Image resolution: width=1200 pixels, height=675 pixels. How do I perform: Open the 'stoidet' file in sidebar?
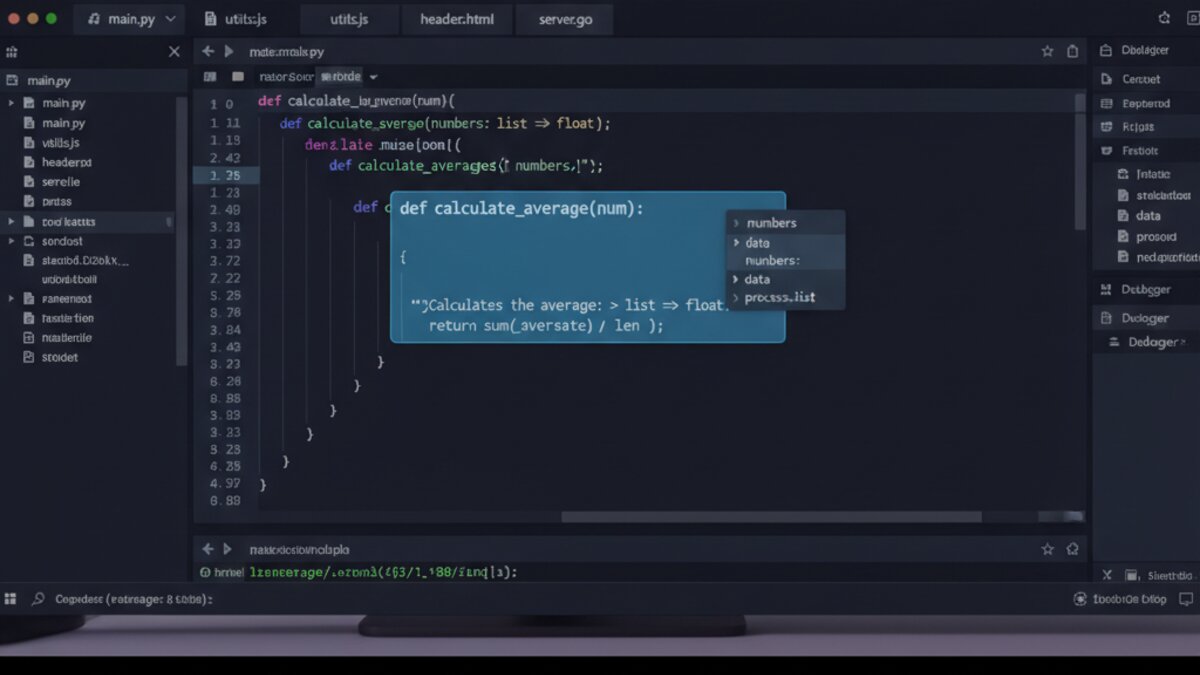pyautogui.click(x=60, y=357)
